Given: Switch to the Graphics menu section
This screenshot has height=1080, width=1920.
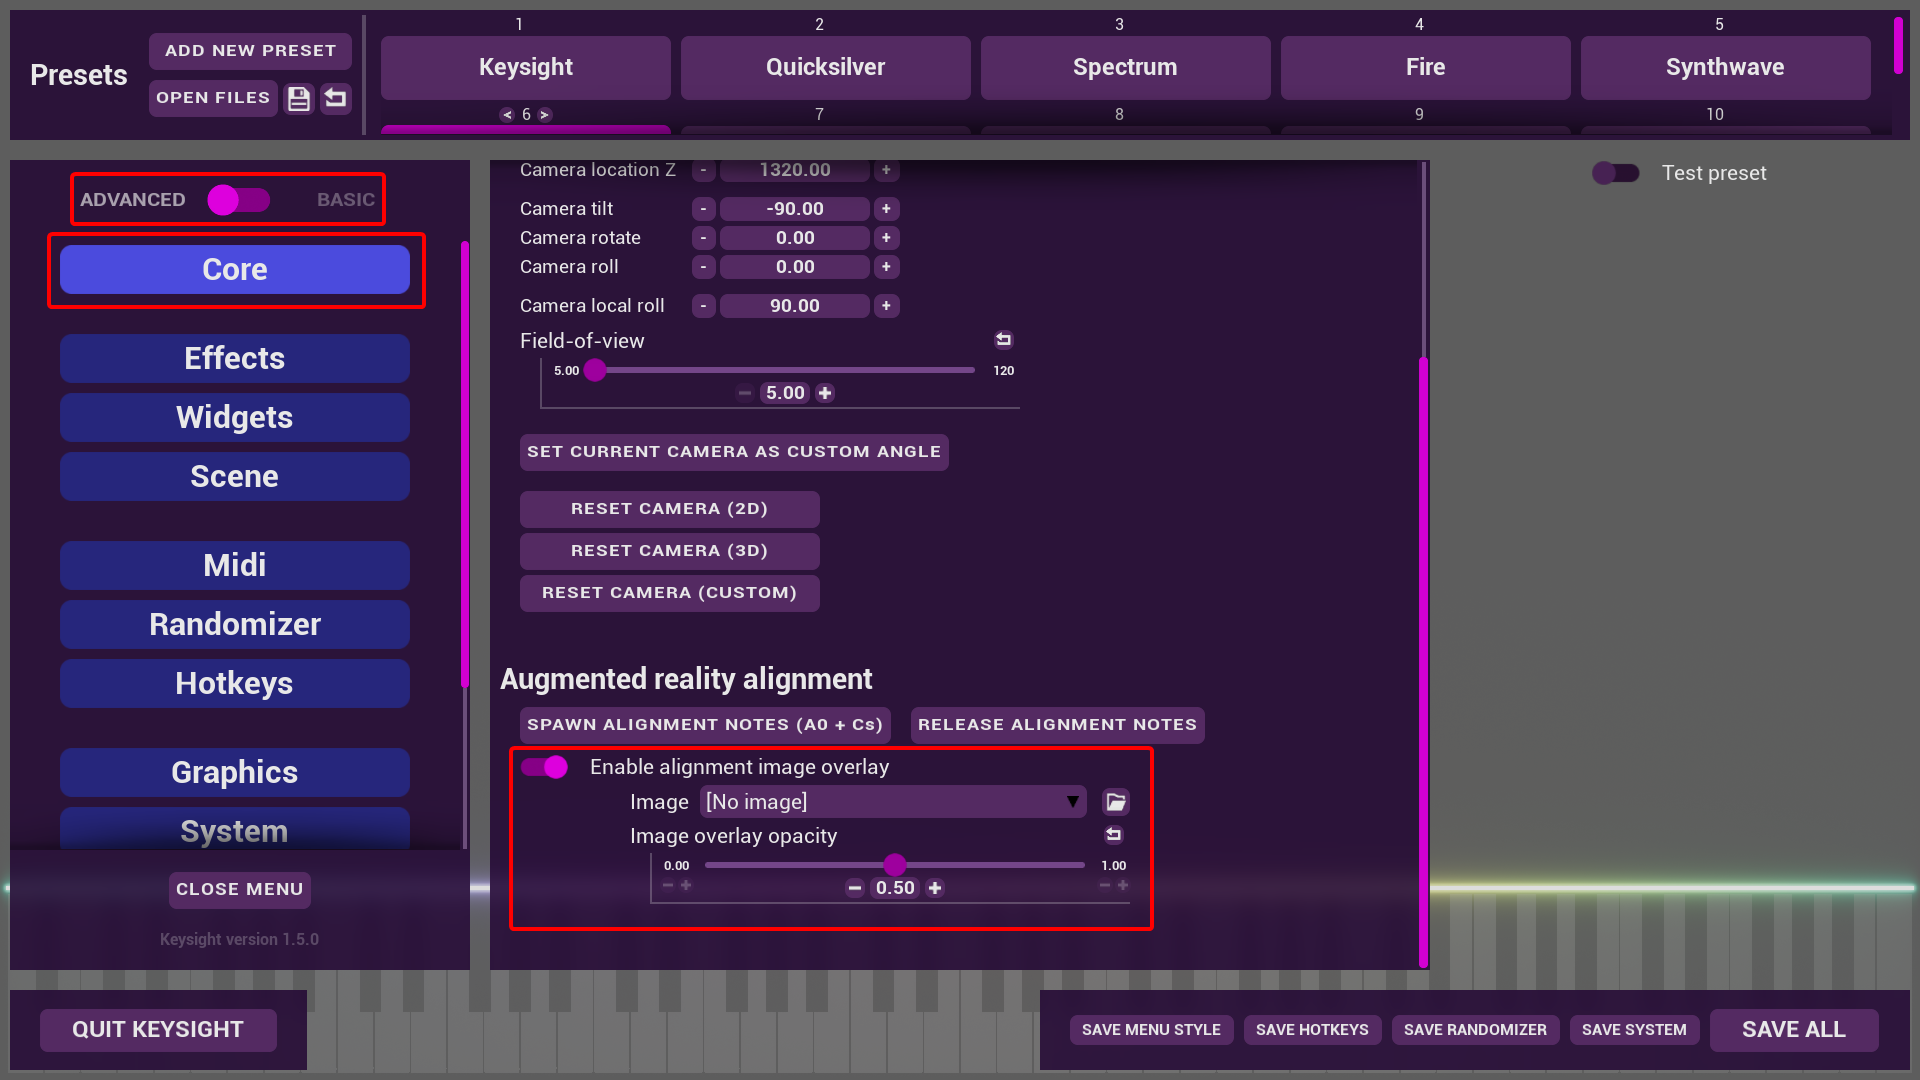Looking at the screenshot, I should (235, 772).
